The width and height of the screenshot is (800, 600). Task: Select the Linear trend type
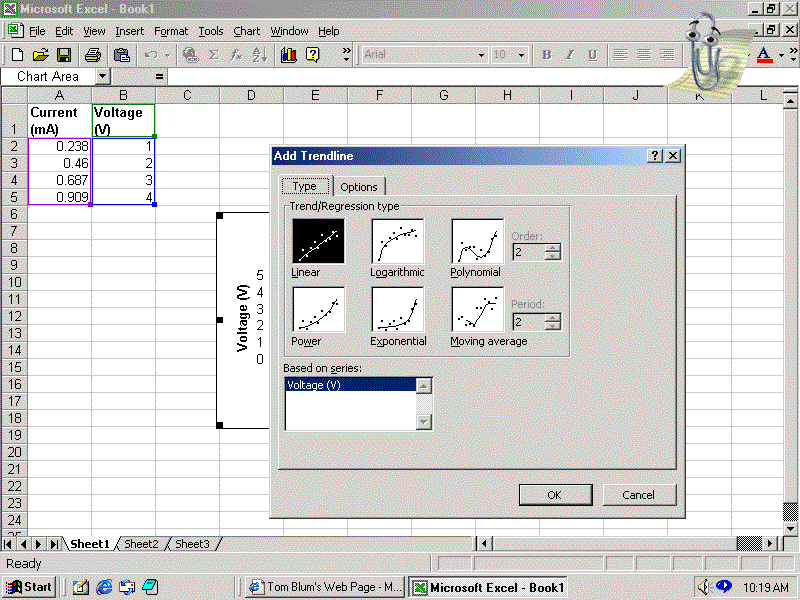318,241
